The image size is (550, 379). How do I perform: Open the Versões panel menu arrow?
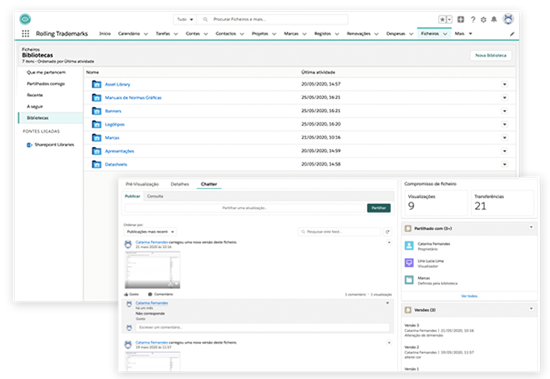[x=531, y=309]
